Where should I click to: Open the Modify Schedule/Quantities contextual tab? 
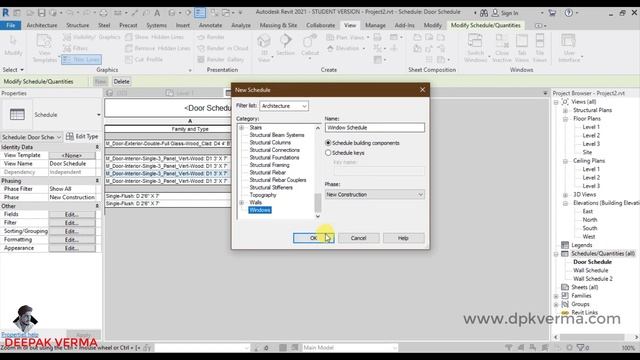pos(485,25)
